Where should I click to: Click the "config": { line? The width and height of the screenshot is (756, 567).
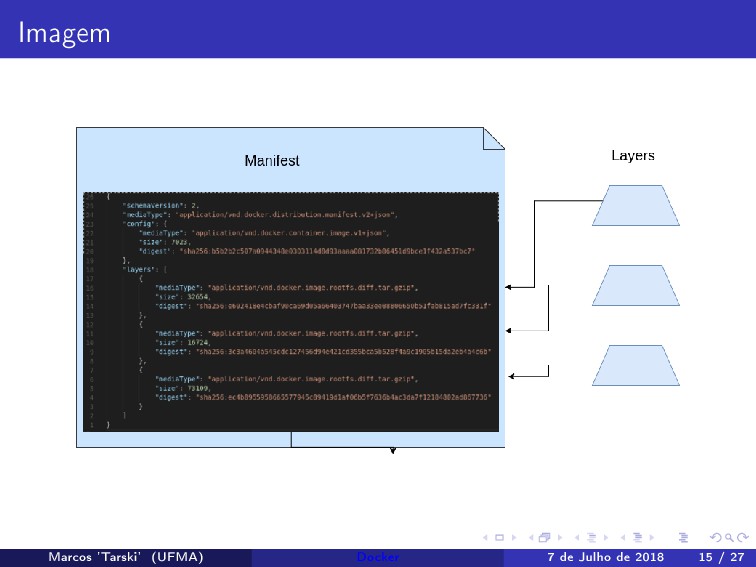(145, 224)
